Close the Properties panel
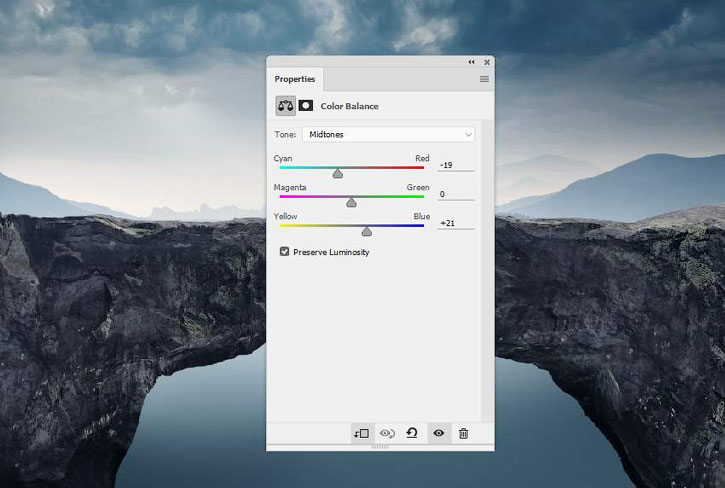Viewport: 725px width, 488px height. [x=487, y=62]
